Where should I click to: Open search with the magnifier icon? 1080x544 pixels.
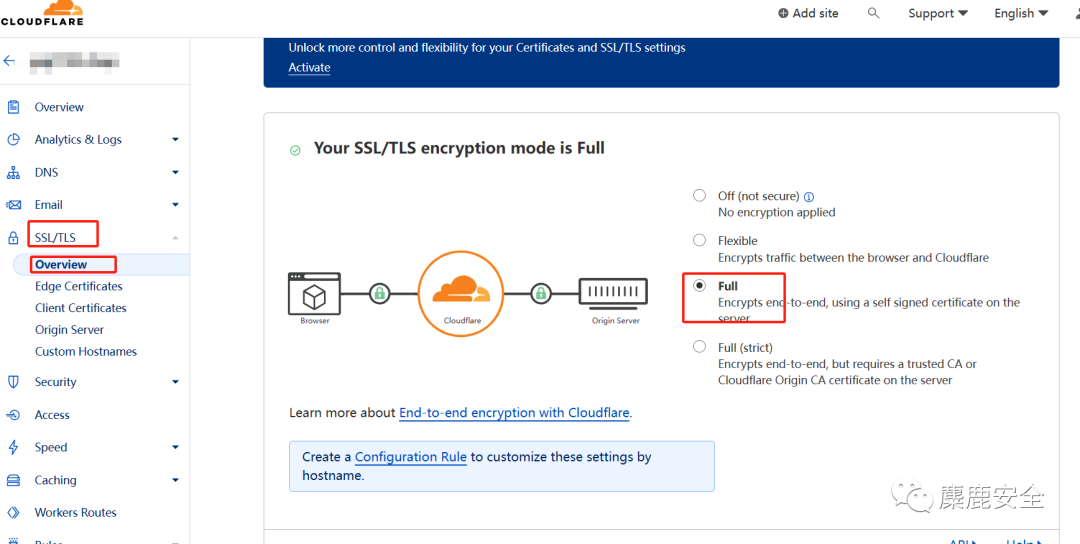point(873,13)
